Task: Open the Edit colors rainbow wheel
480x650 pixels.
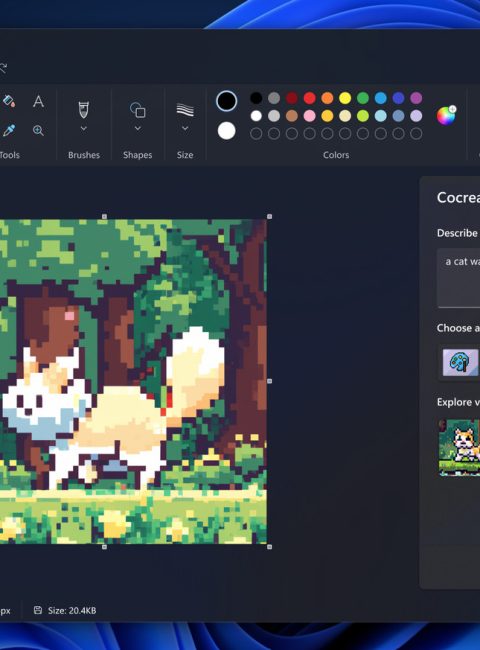Action: [x=446, y=115]
